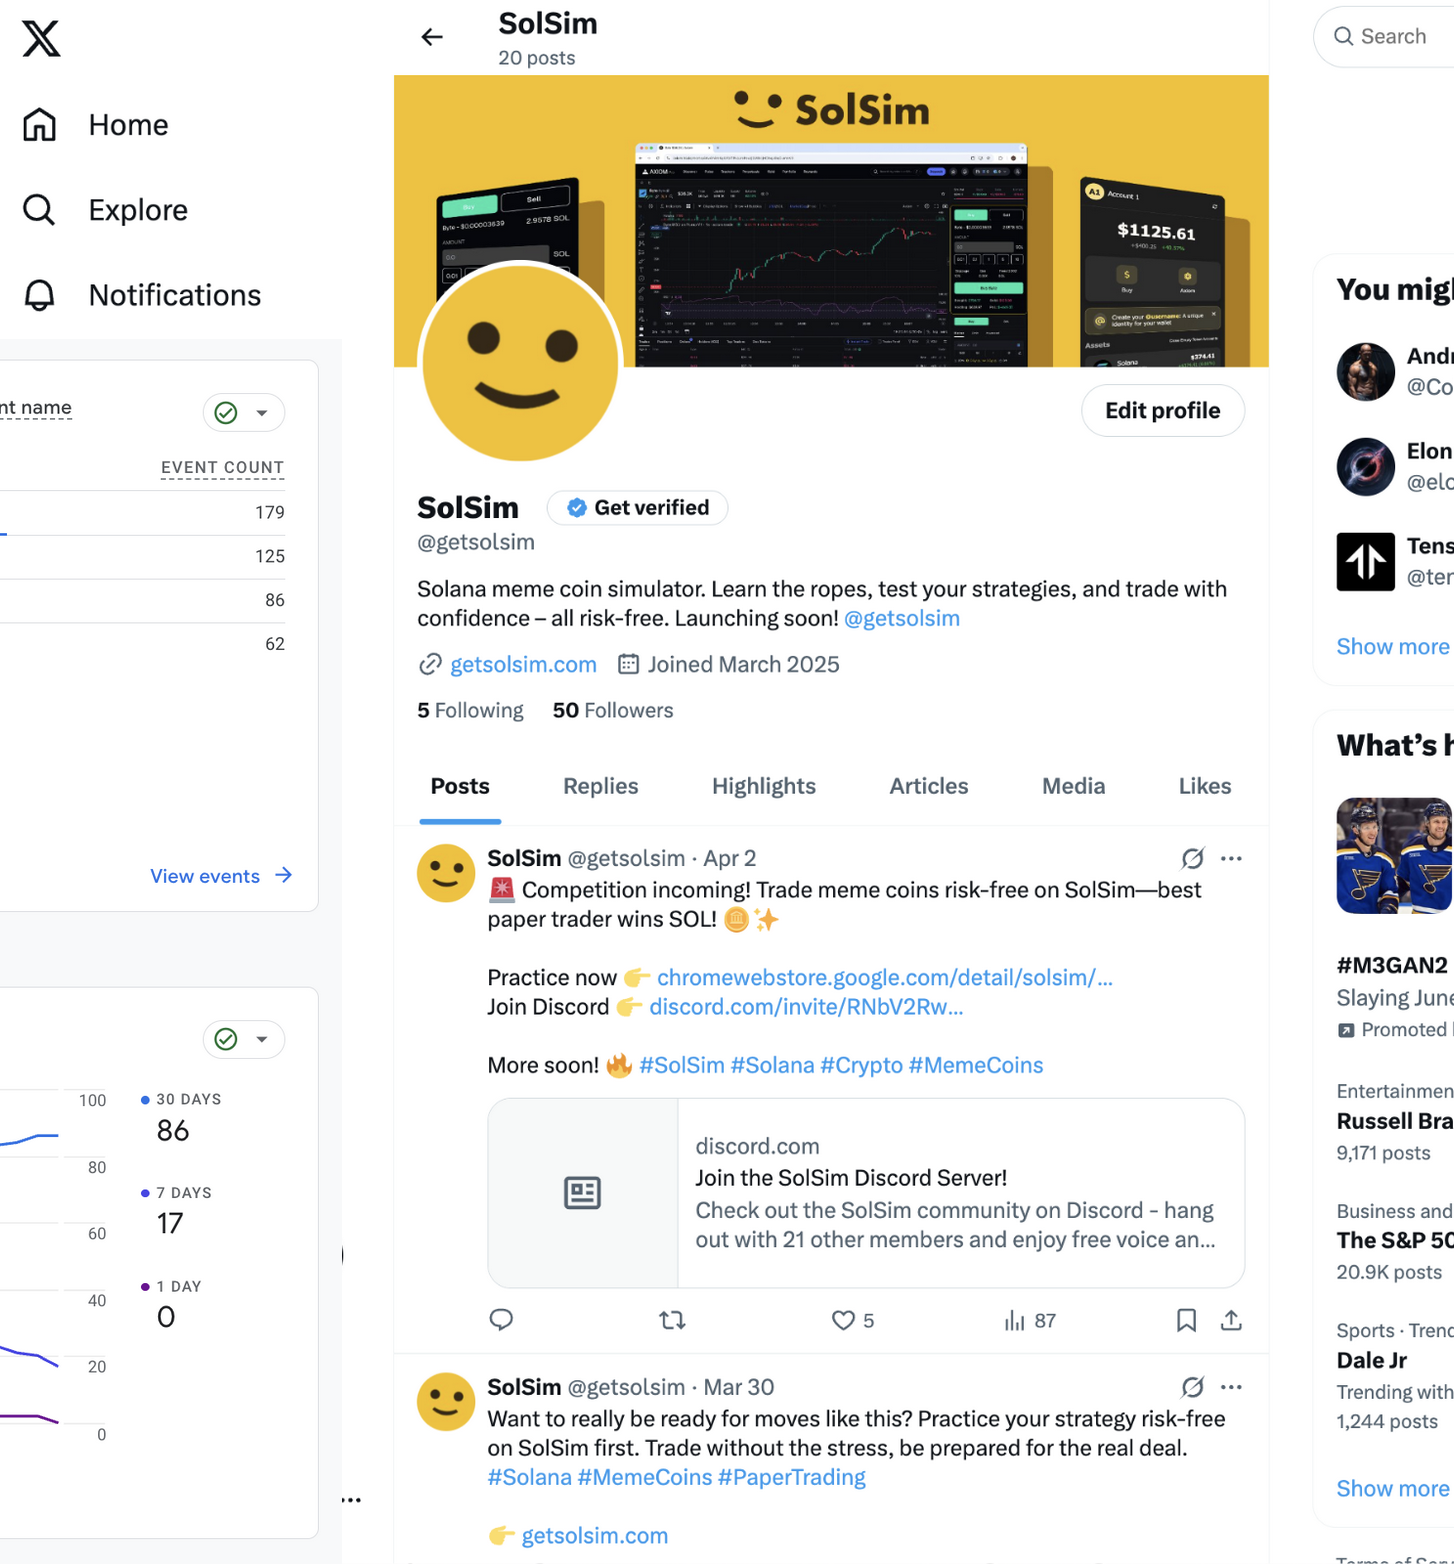
Task: Open Elon suggested account avatar
Action: [1366, 467]
